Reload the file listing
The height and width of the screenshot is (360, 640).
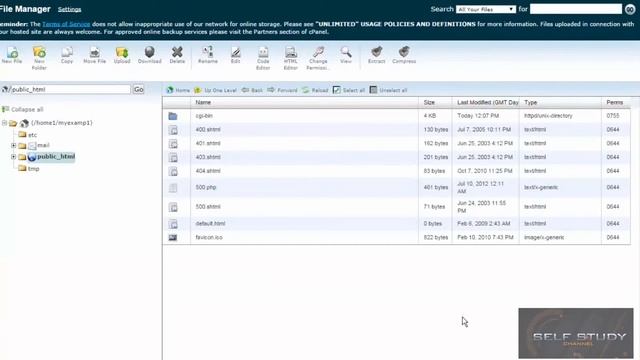click(315, 90)
